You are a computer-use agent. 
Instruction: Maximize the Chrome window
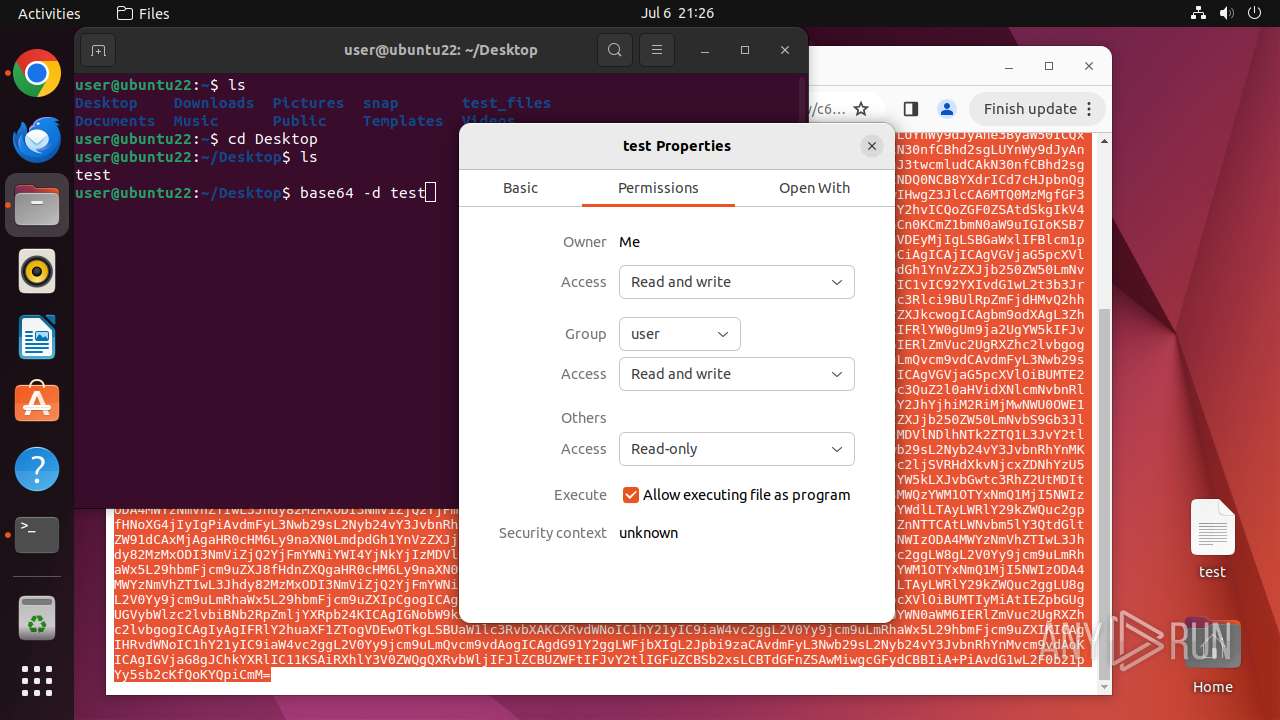[x=1049, y=66]
